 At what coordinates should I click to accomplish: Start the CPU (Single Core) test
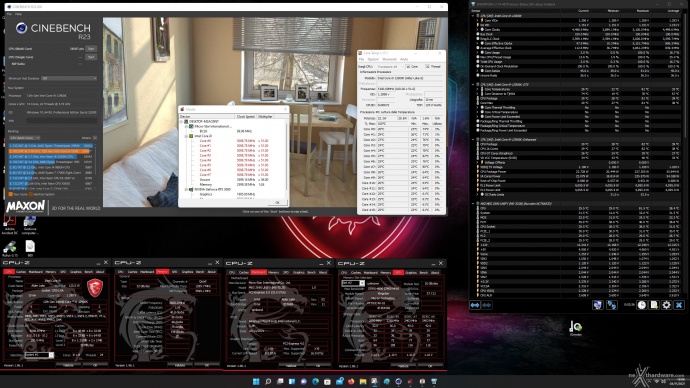(x=91, y=57)
